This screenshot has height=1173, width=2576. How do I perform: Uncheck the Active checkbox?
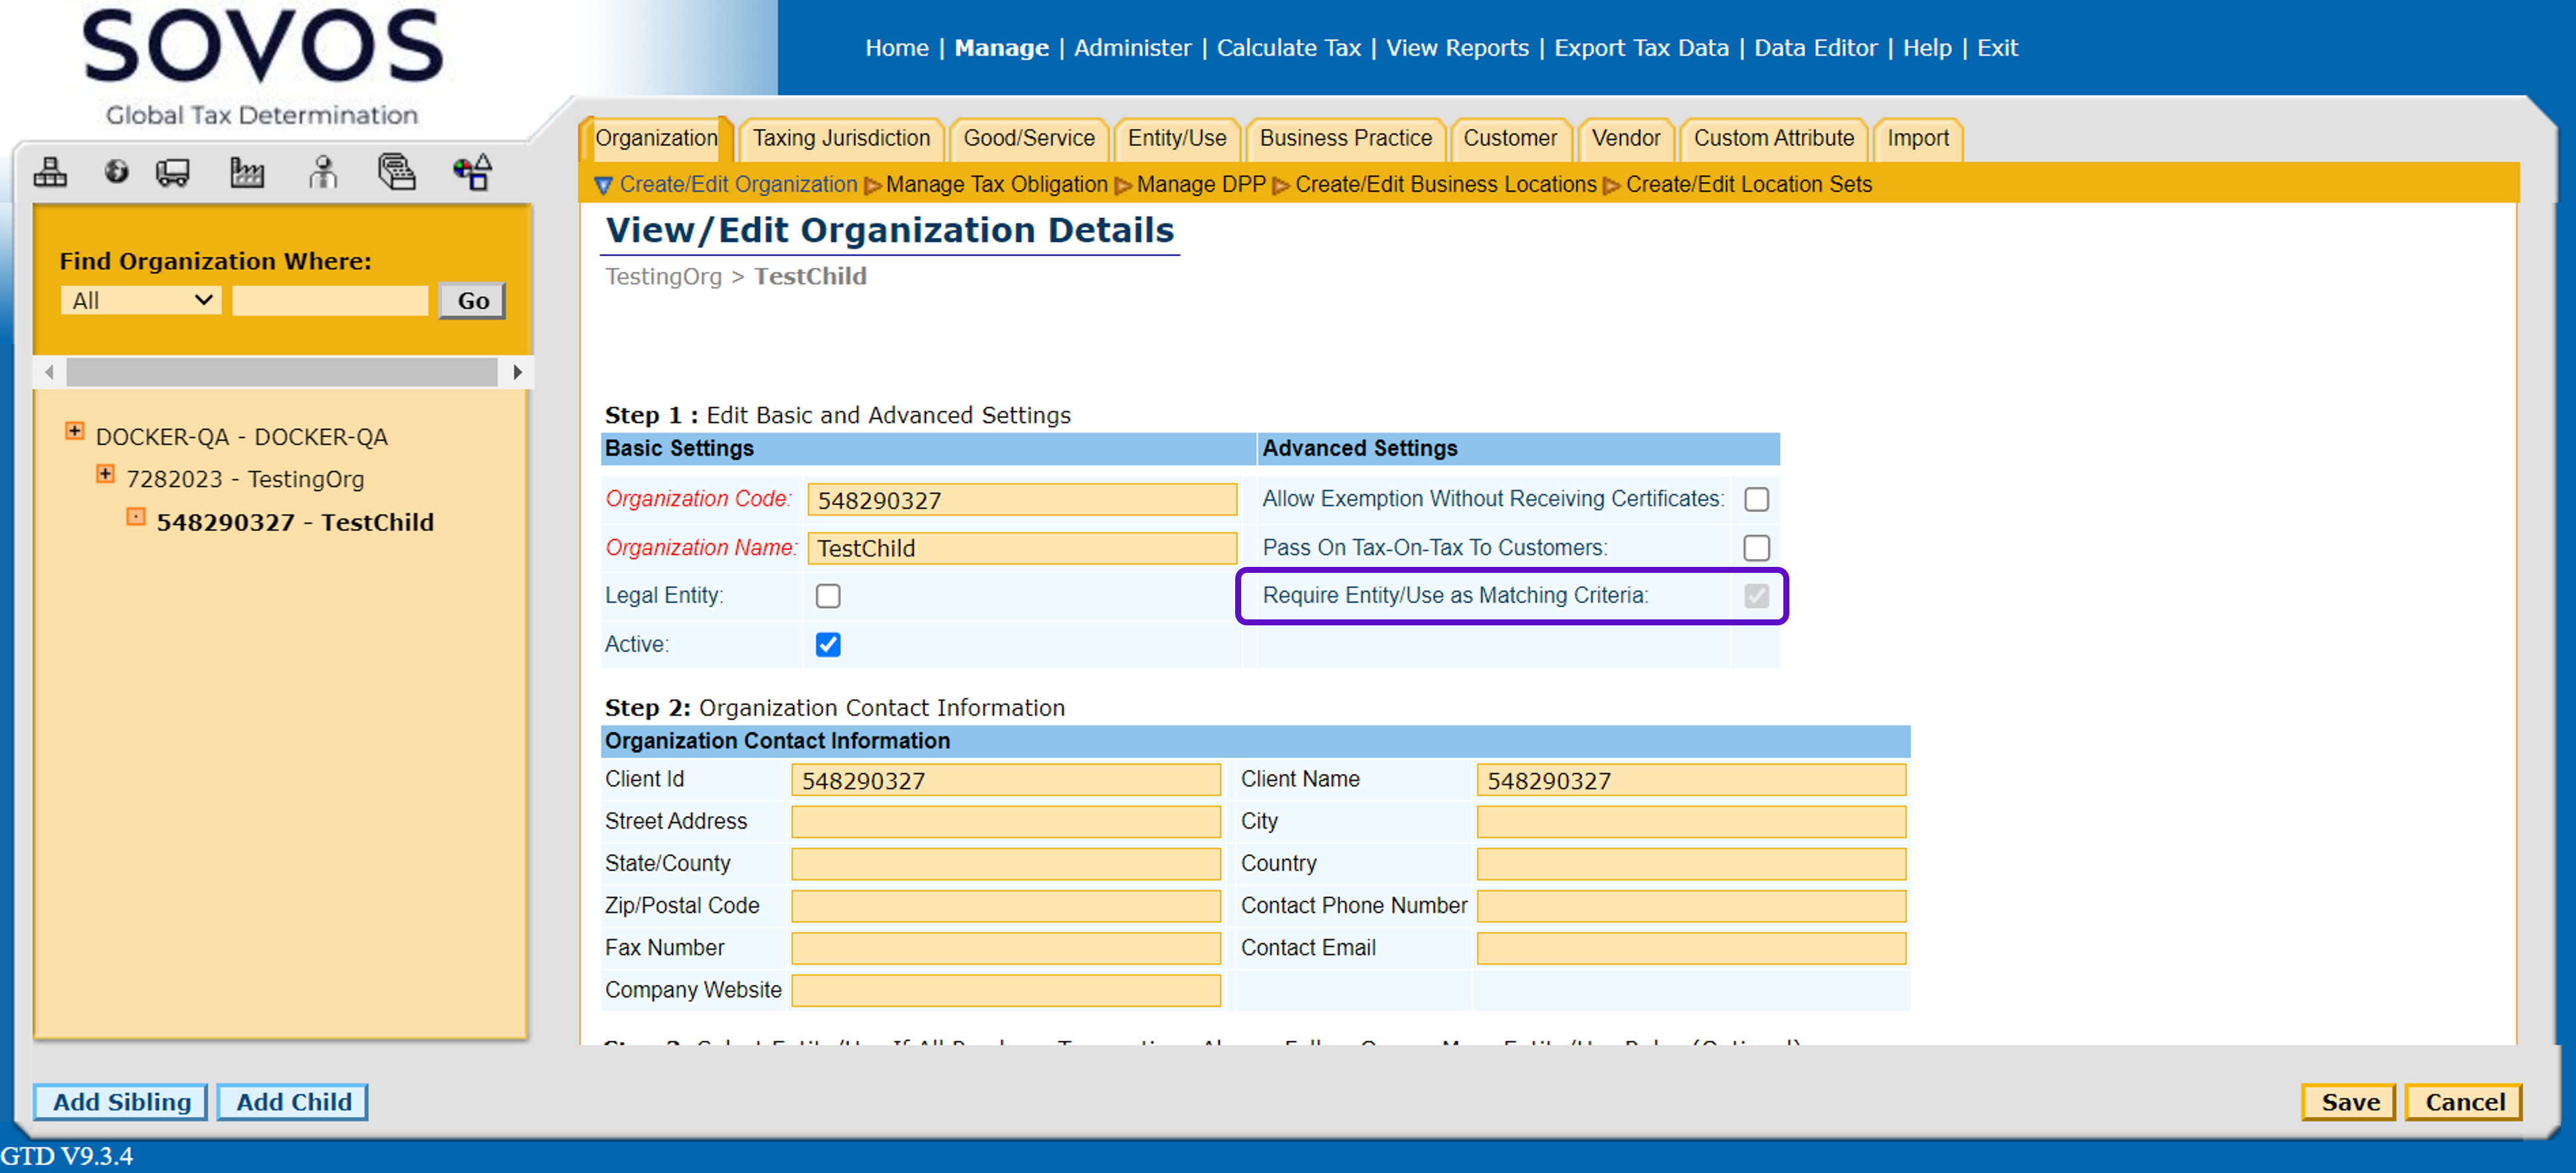(x=827, y=645)
